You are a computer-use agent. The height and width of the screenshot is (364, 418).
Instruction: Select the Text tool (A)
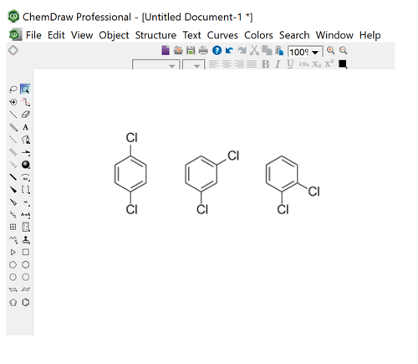pos(26,127)
